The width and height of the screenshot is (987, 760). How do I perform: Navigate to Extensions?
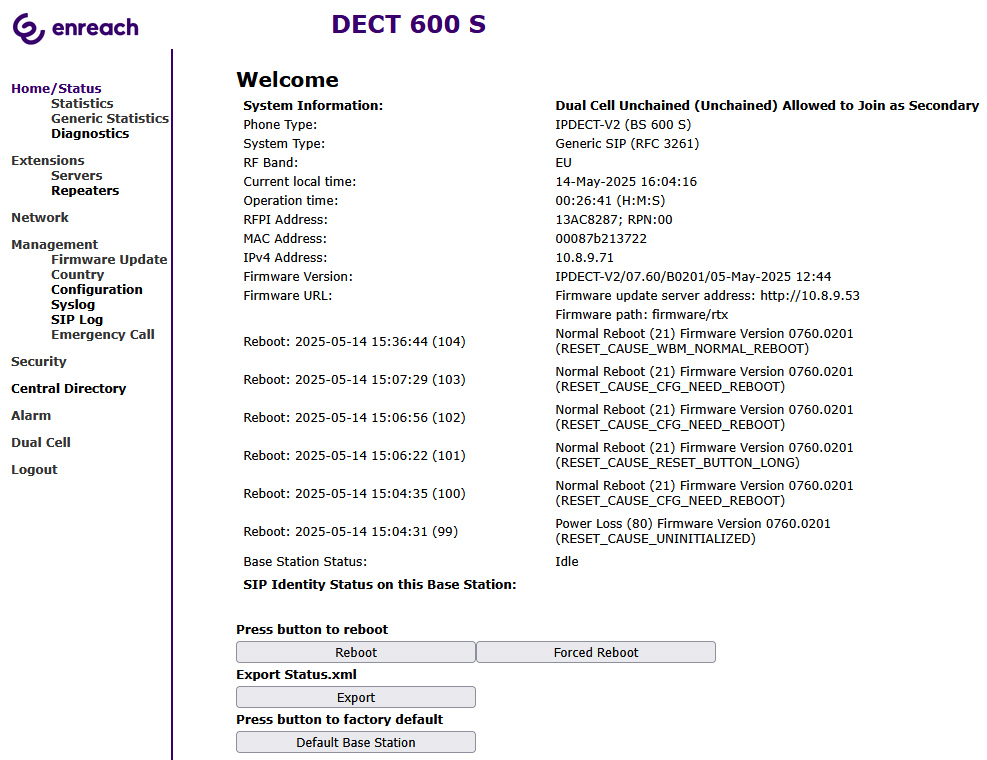[x=48, y=161]
